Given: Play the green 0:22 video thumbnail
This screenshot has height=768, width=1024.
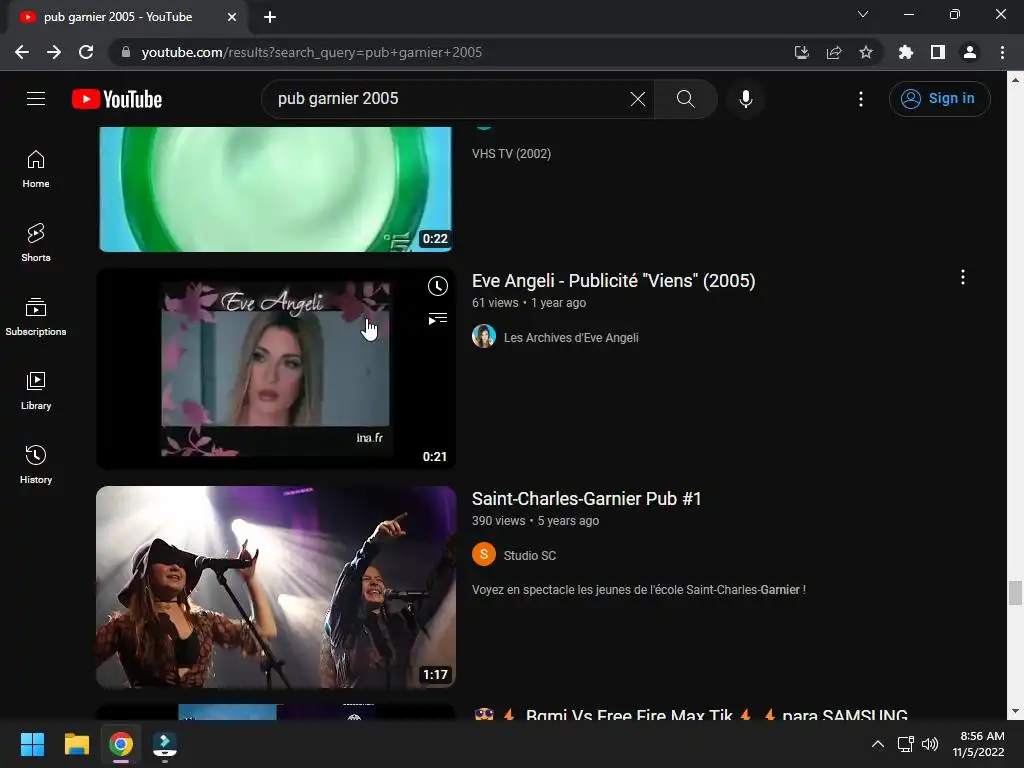Looking at the screenshot, I should (276, 189).
